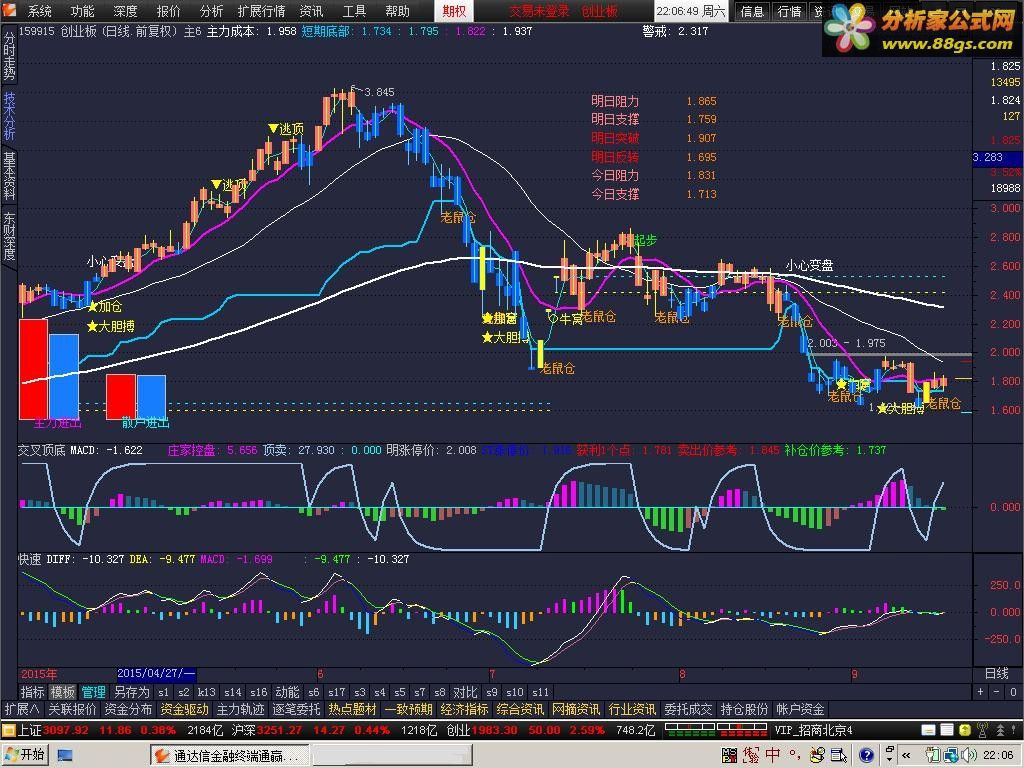Open the 系统 menu

click(39, 11)
